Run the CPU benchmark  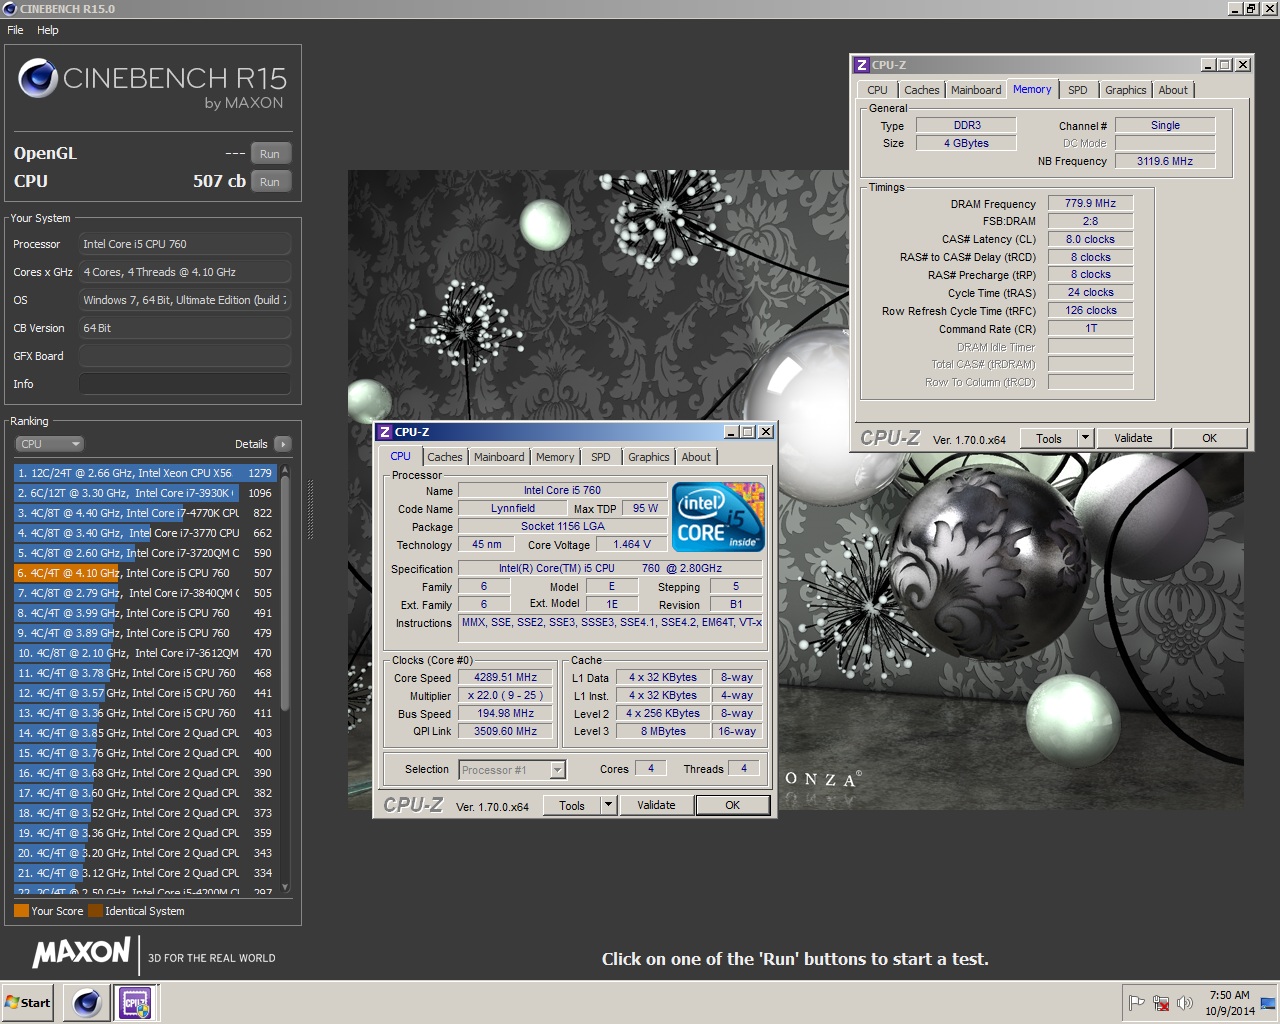[x=270, y=182]
